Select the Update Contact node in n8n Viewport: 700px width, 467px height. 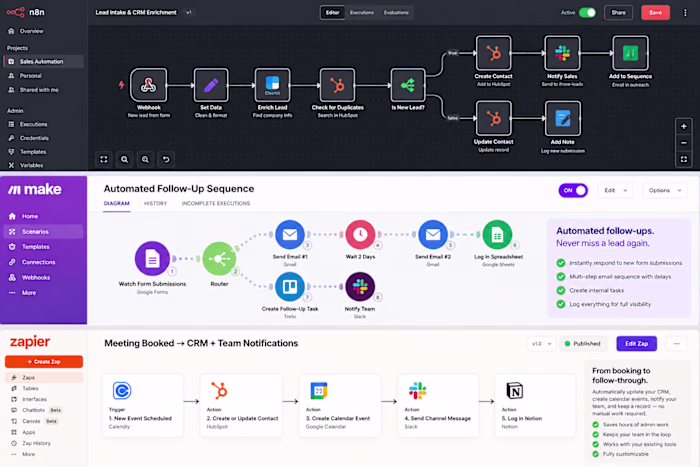coord(493,118)
